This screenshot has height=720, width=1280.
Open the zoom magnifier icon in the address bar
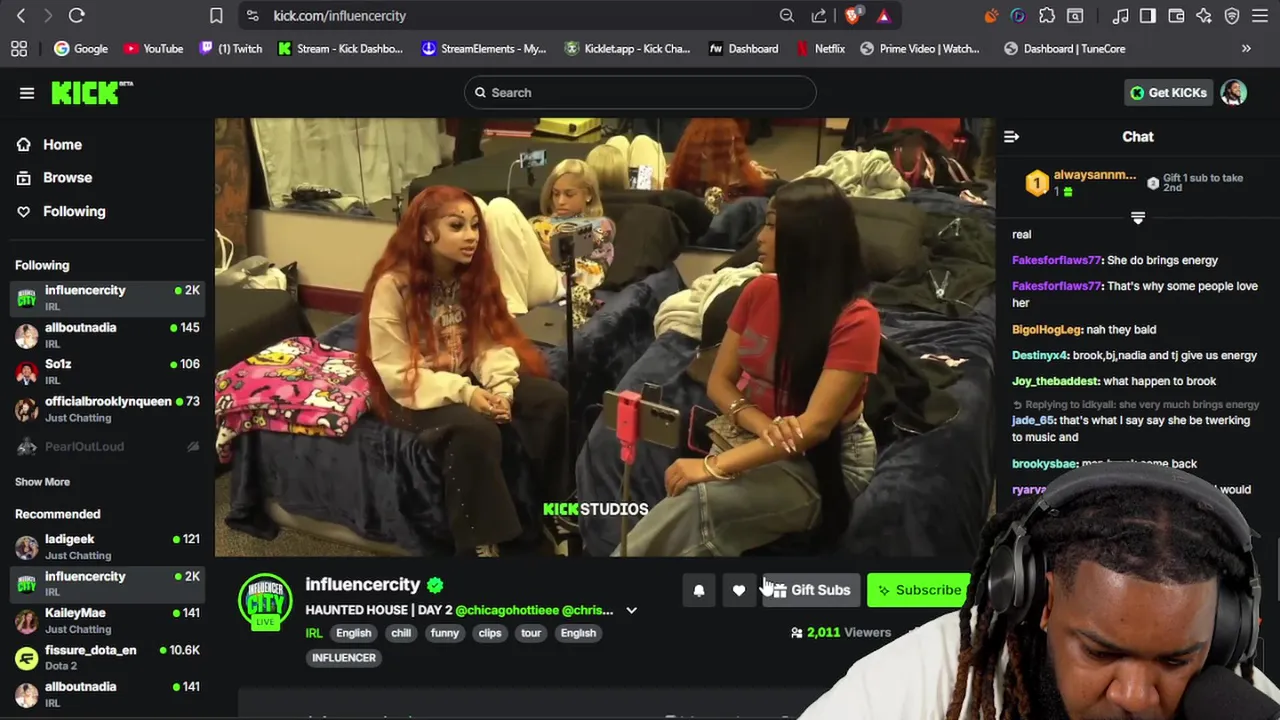[787, 16]
